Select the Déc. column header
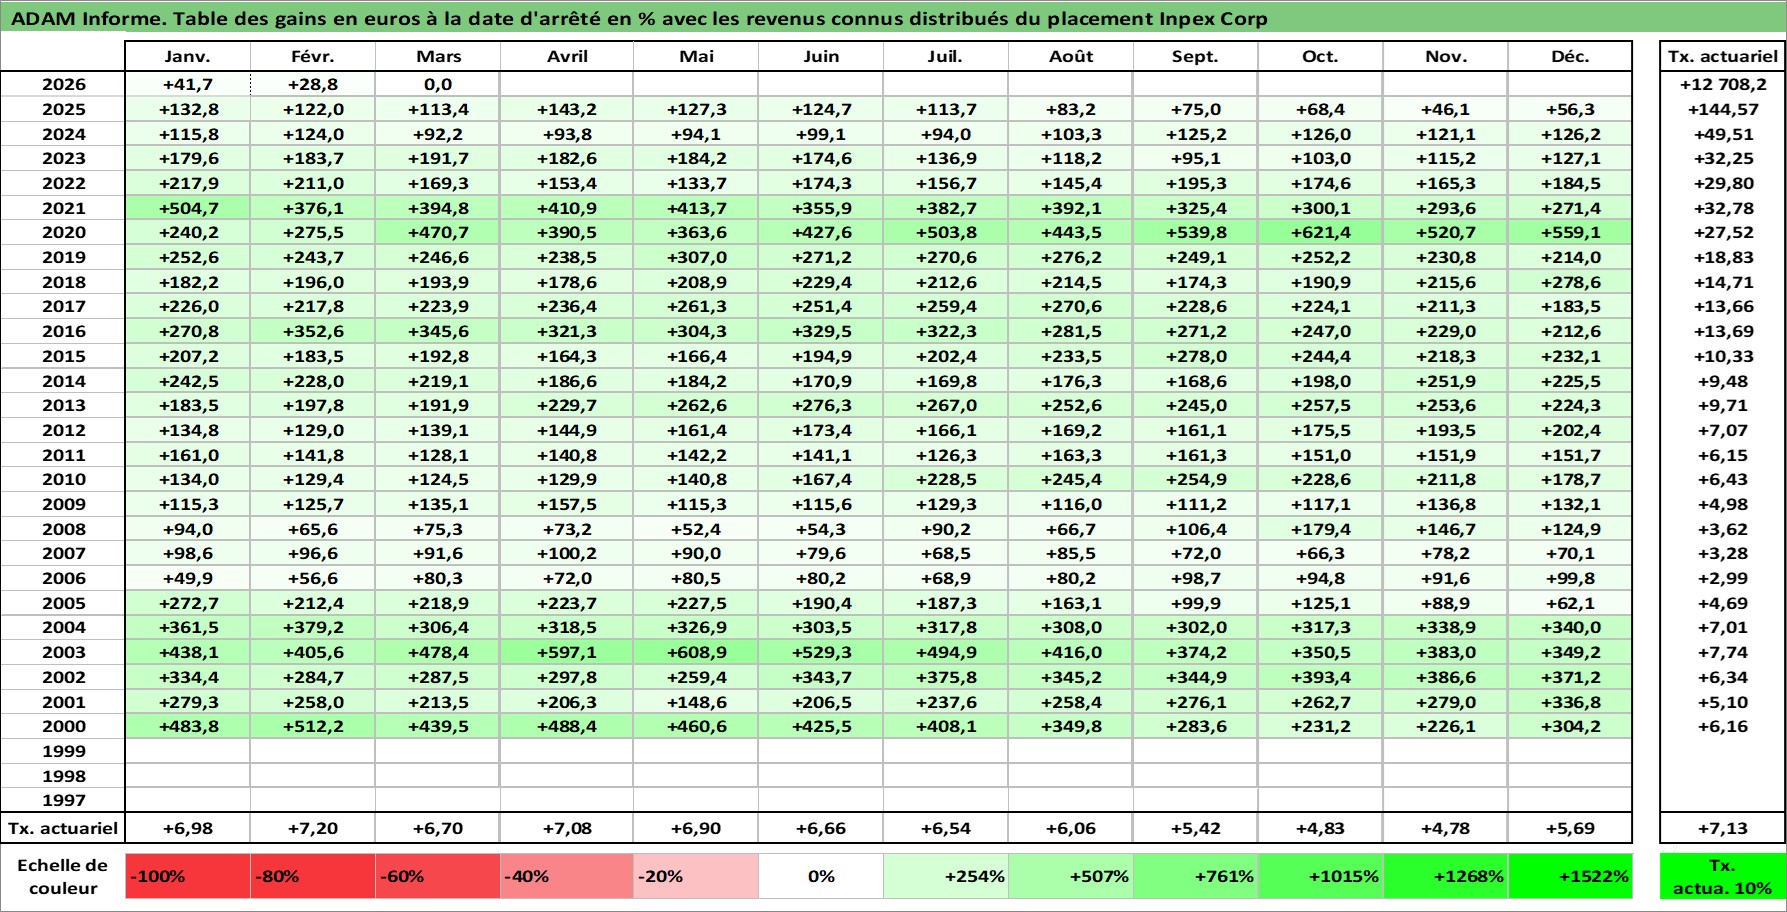Screen dimensions: 1787x912 [1570, 56]
